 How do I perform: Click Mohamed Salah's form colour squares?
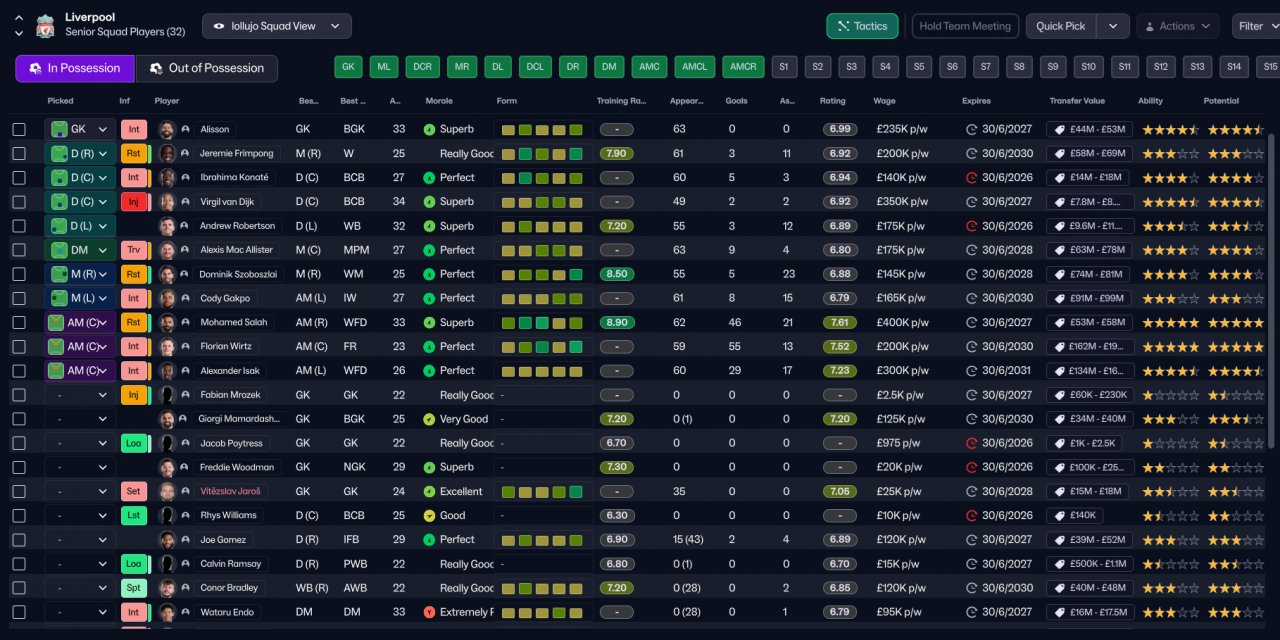[542, 322]
